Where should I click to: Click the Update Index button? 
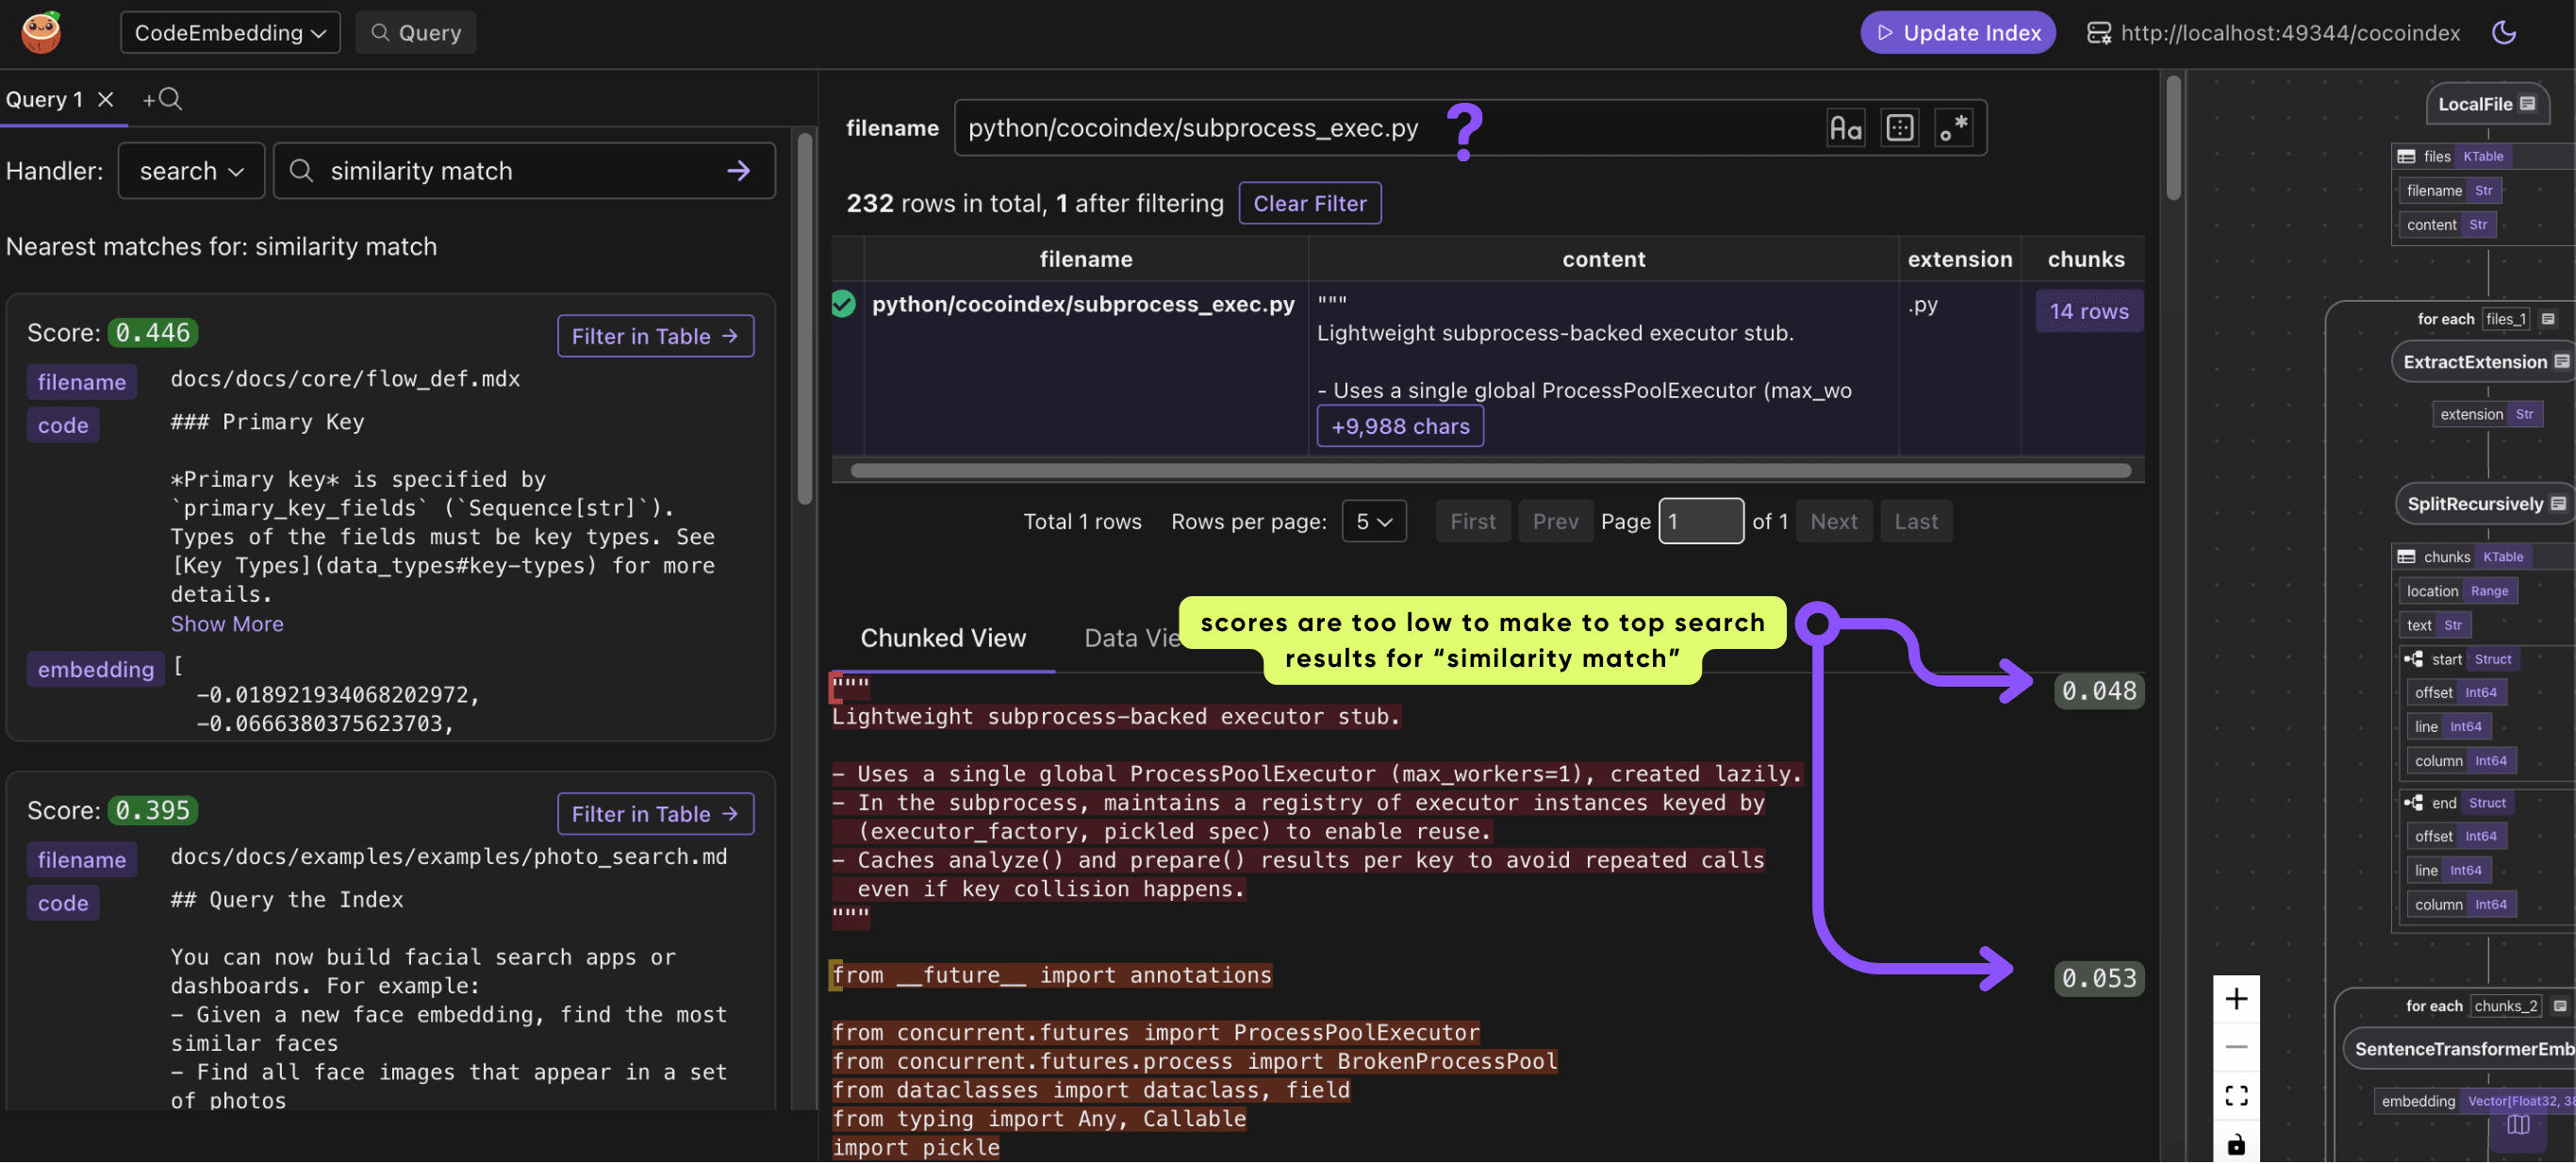(1957, 32)
